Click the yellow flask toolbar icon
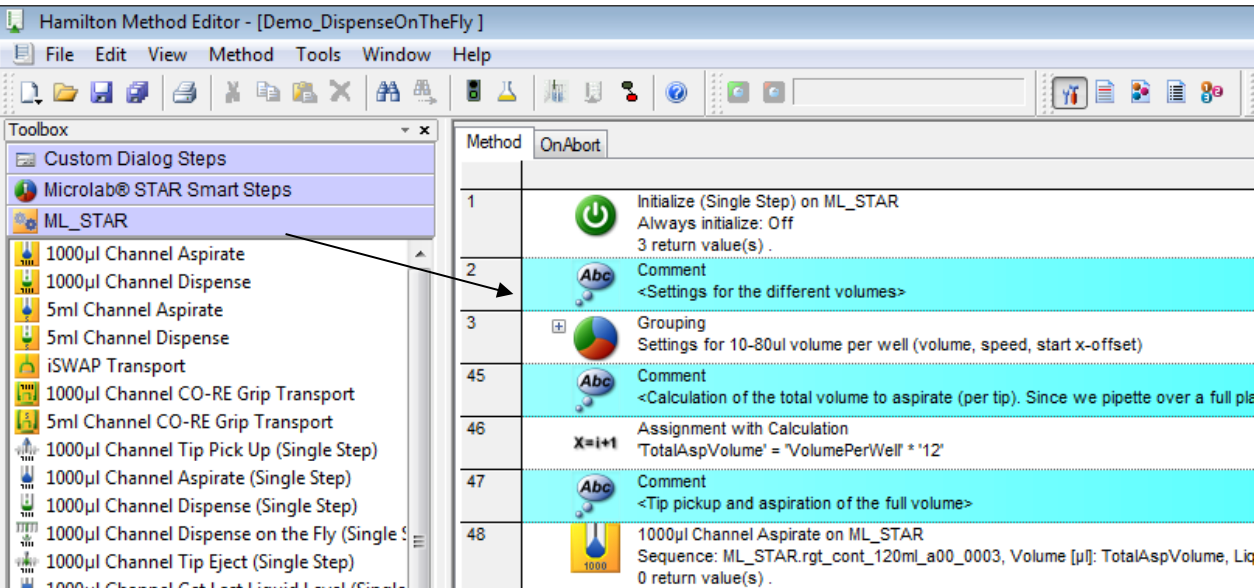This screenshot has width=1258, height=588. coord(508,93)
